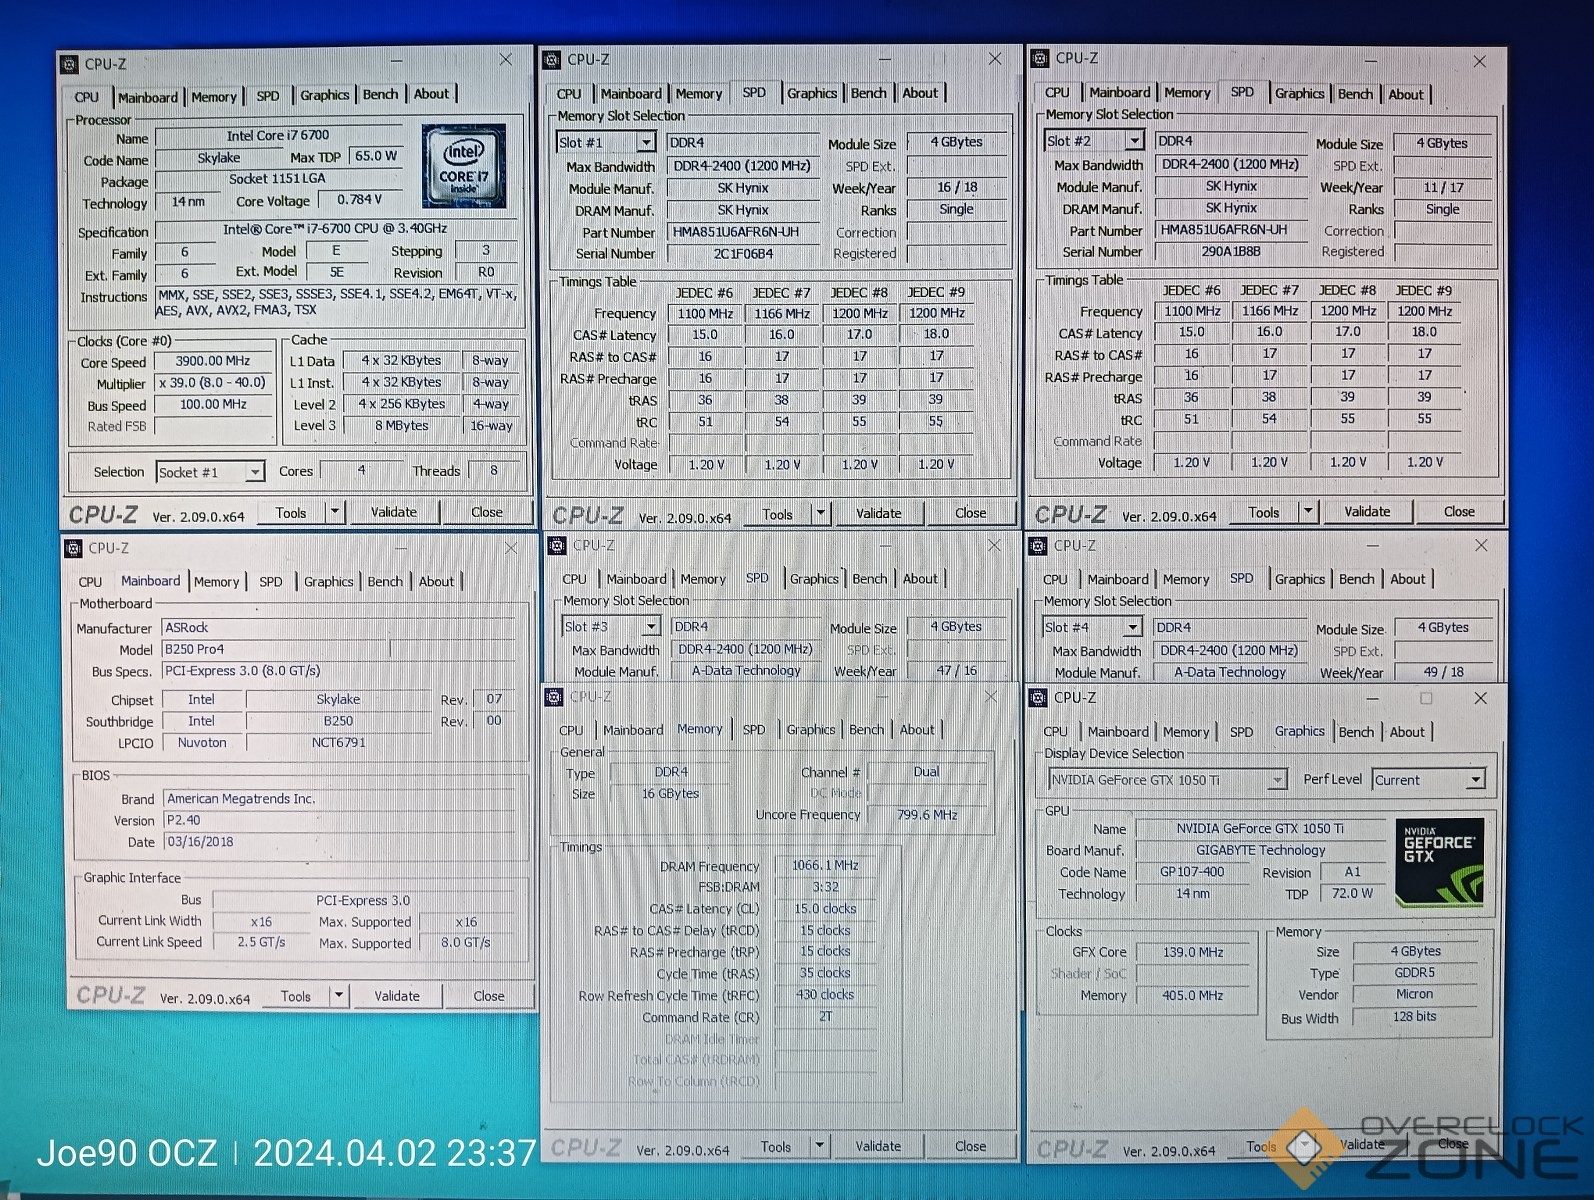The height and width of the screenshot is (1200, 1594).
Task: Click DRAM Frequency 1066.1 MHz value
Action: pyautogui.click(x=825, y=865)
